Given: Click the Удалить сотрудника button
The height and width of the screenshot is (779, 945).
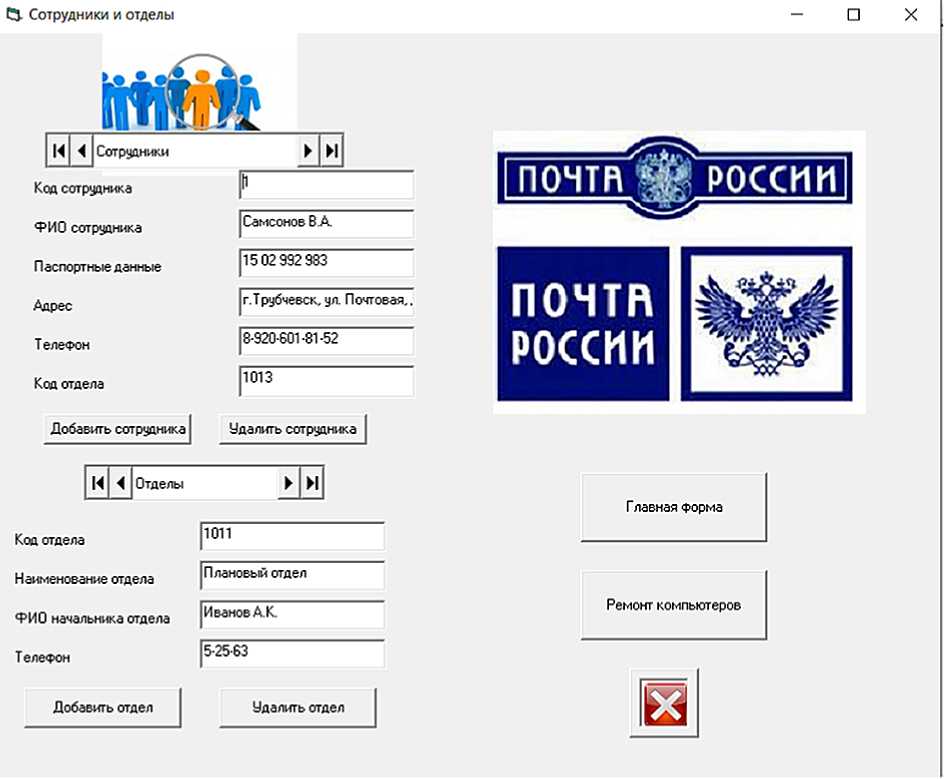Looking at the screenshot, I should click(293, 429).
